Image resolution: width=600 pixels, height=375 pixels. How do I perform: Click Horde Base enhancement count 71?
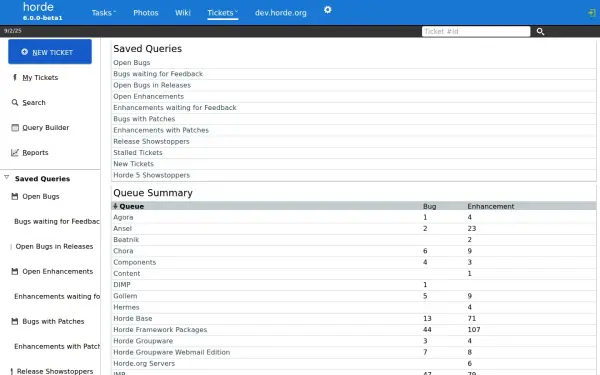pos(471,318)
